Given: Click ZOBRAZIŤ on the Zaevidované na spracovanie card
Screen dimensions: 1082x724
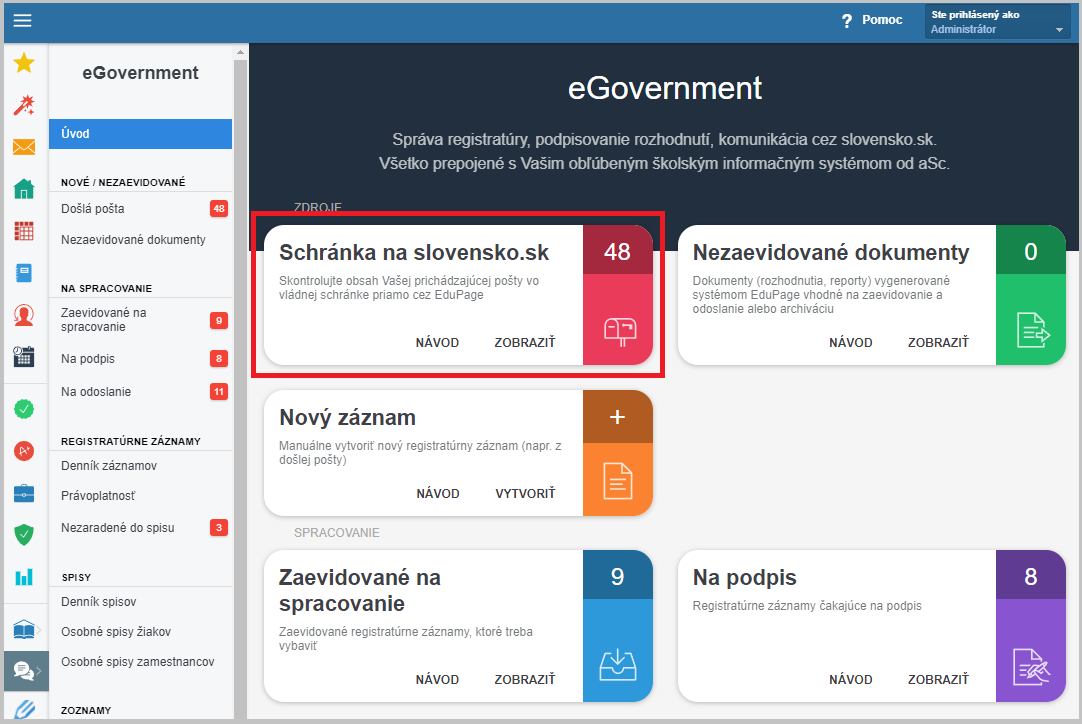Looking at the screenshot, I should pos(525,680).
